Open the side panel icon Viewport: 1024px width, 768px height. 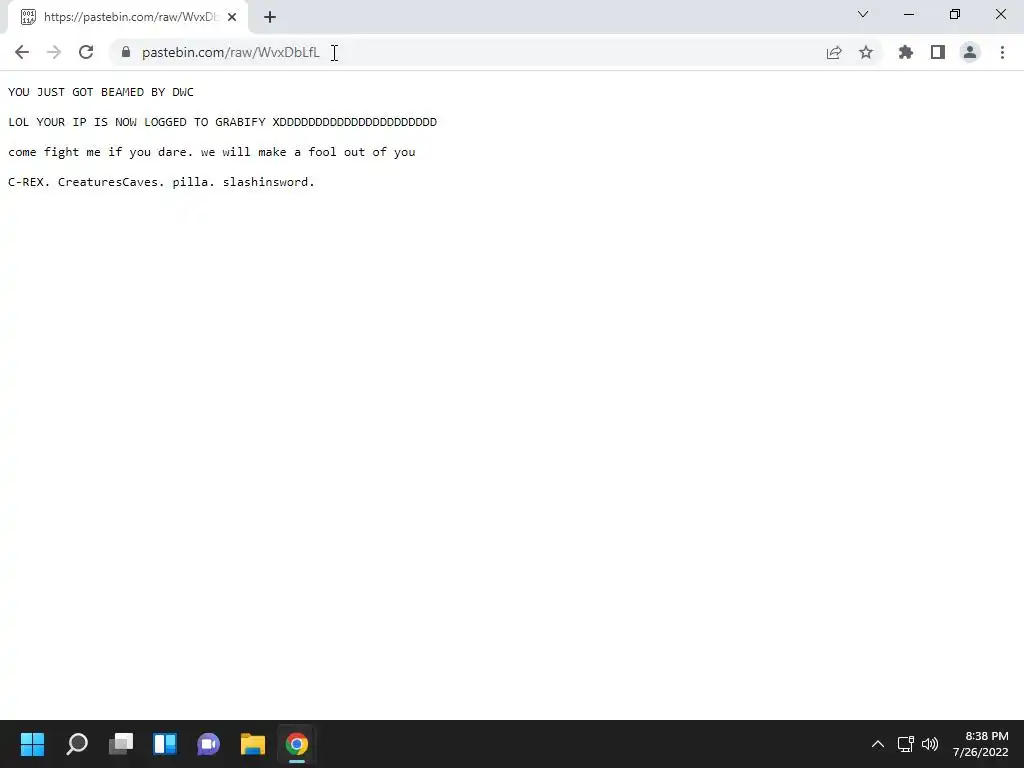(x=938, y=52)
